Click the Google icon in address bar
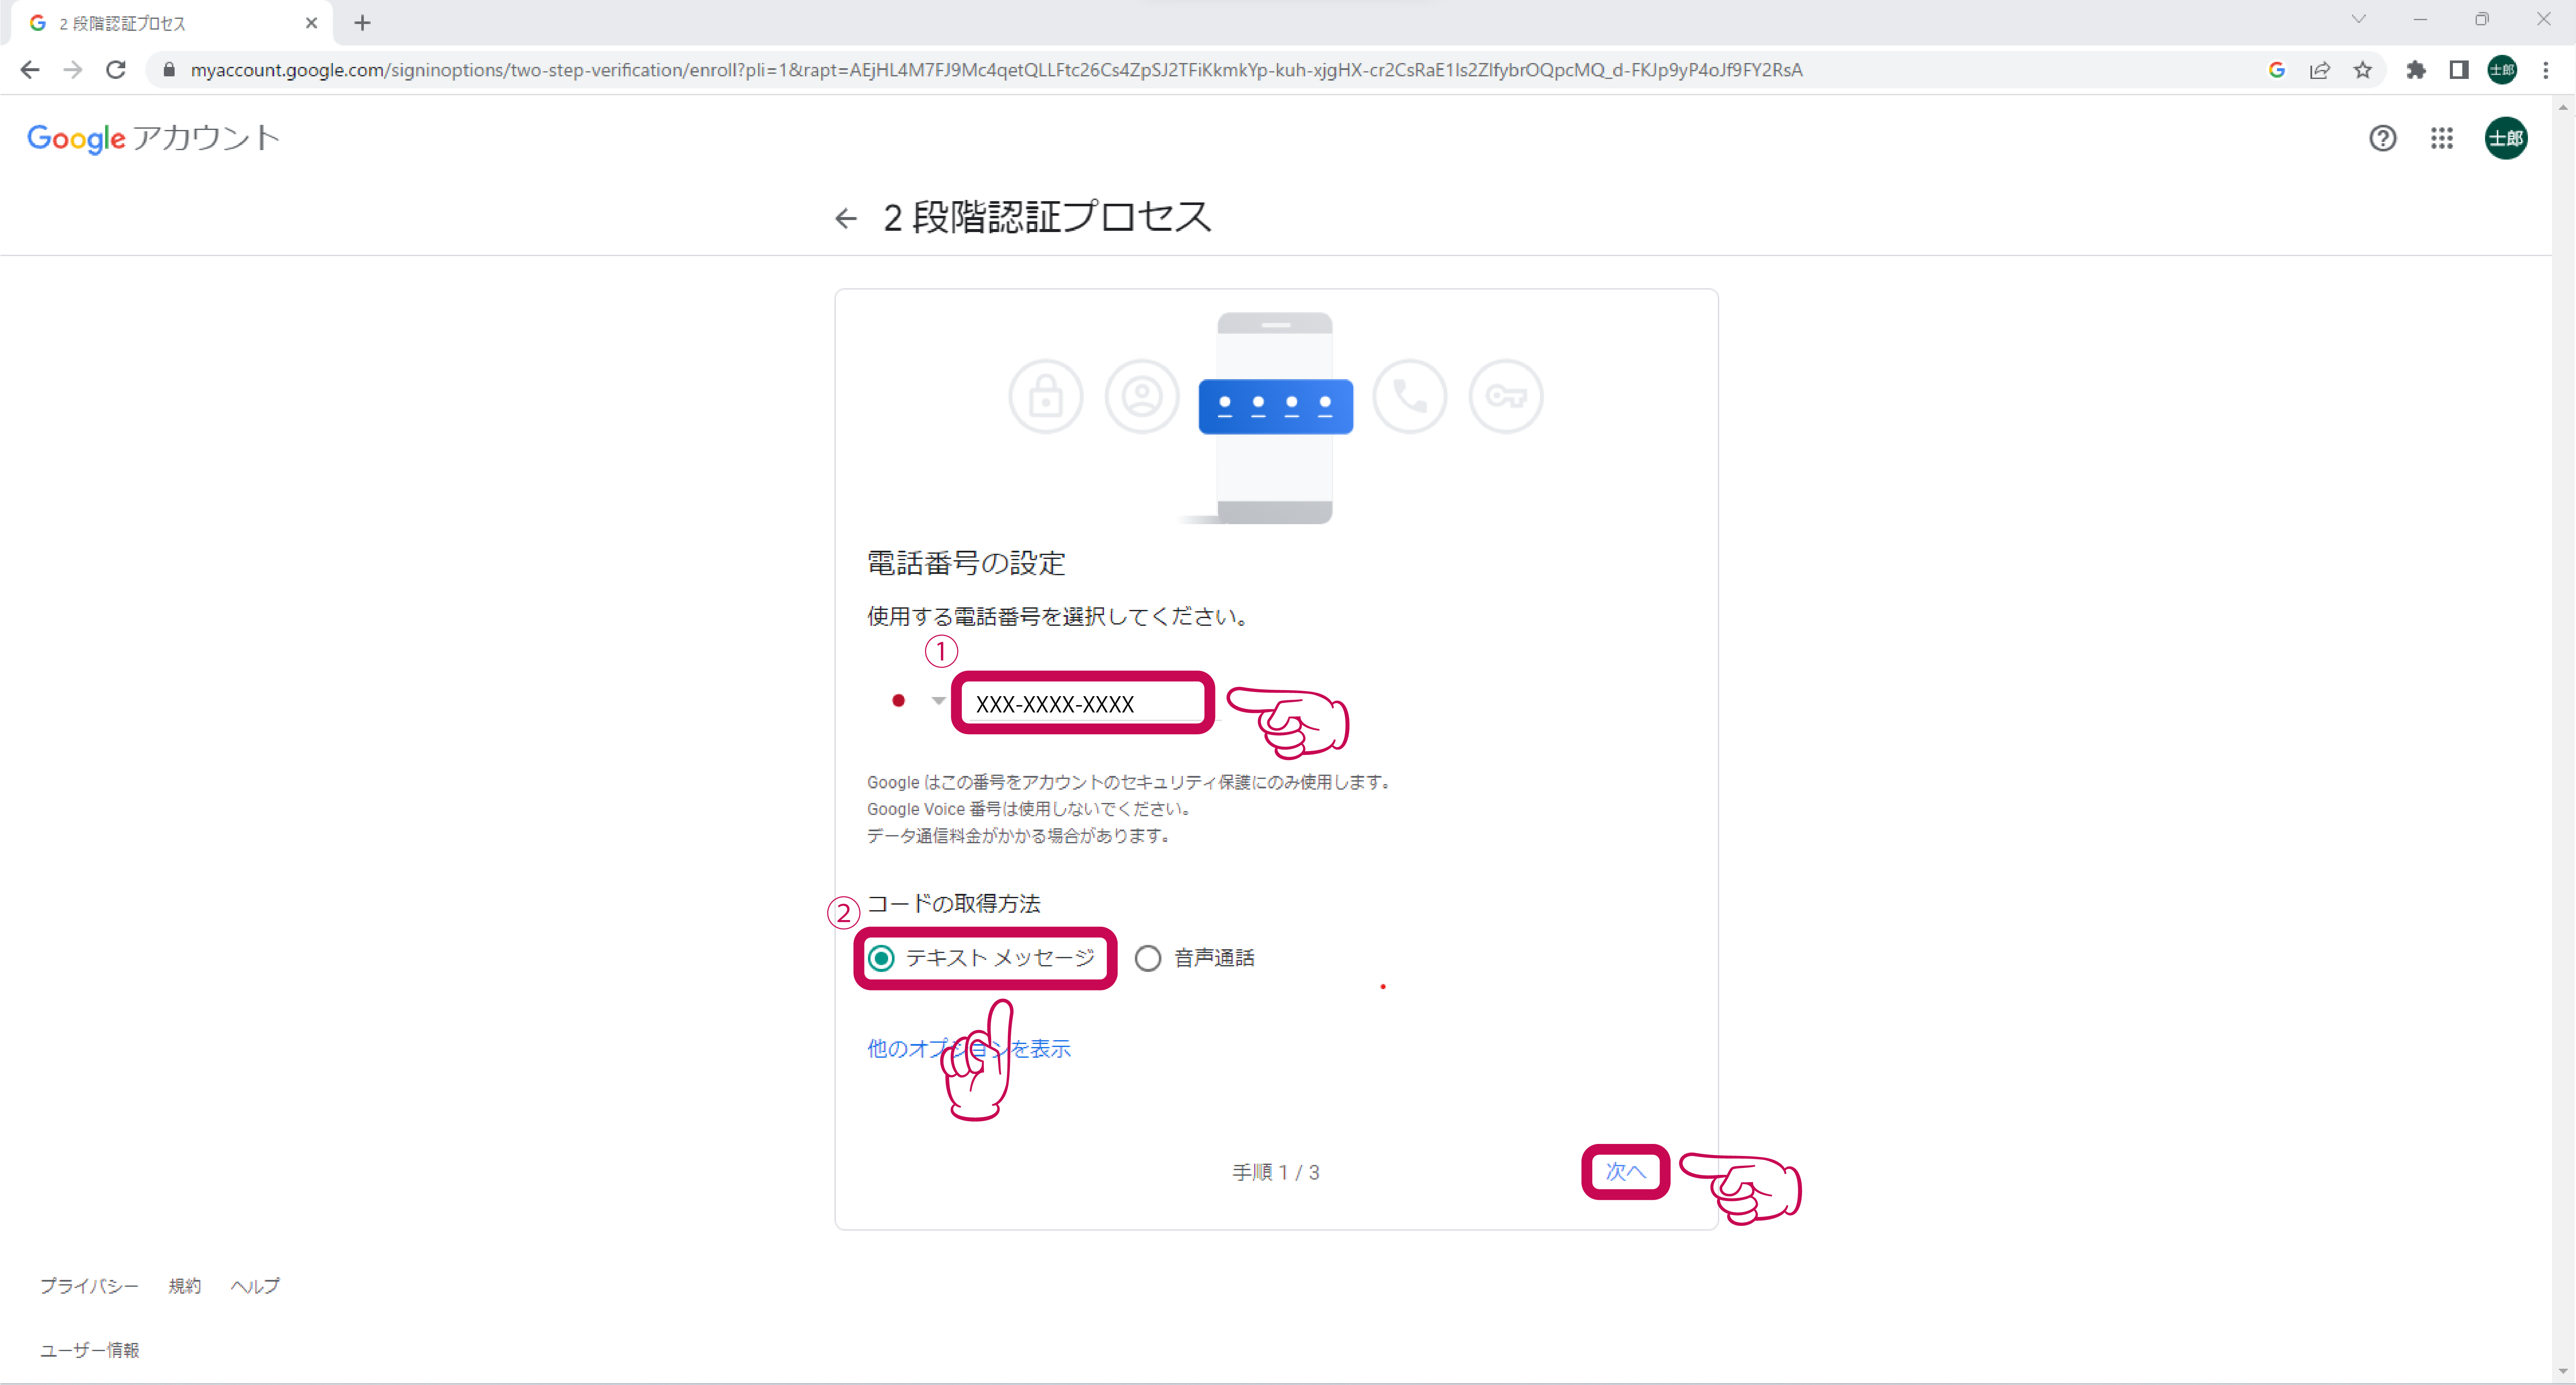This screenshot has height=1385, width=2576. (2277, 70)
